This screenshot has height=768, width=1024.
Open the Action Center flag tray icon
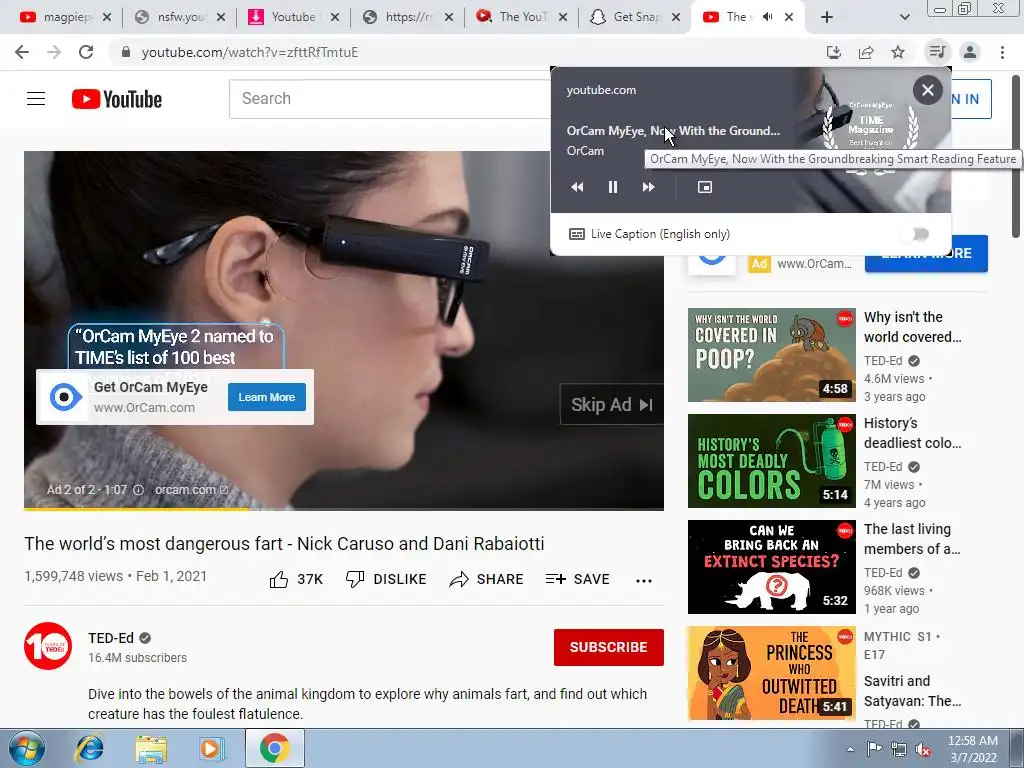tap(874, 749)
